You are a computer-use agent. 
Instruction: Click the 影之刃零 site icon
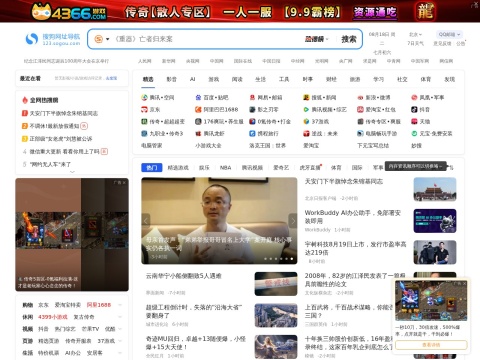[252, 109]
